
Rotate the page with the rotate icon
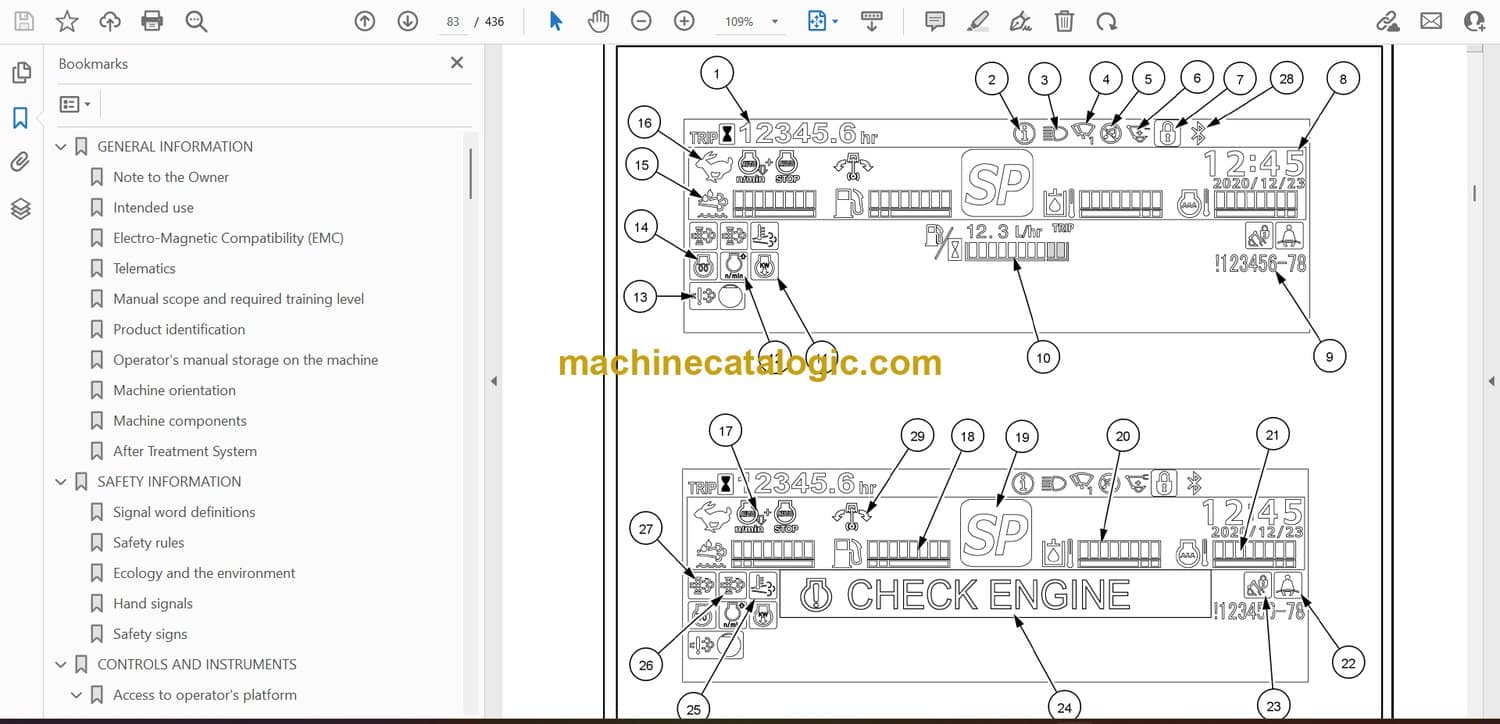pyautogui.click(x=1106, y=21)
